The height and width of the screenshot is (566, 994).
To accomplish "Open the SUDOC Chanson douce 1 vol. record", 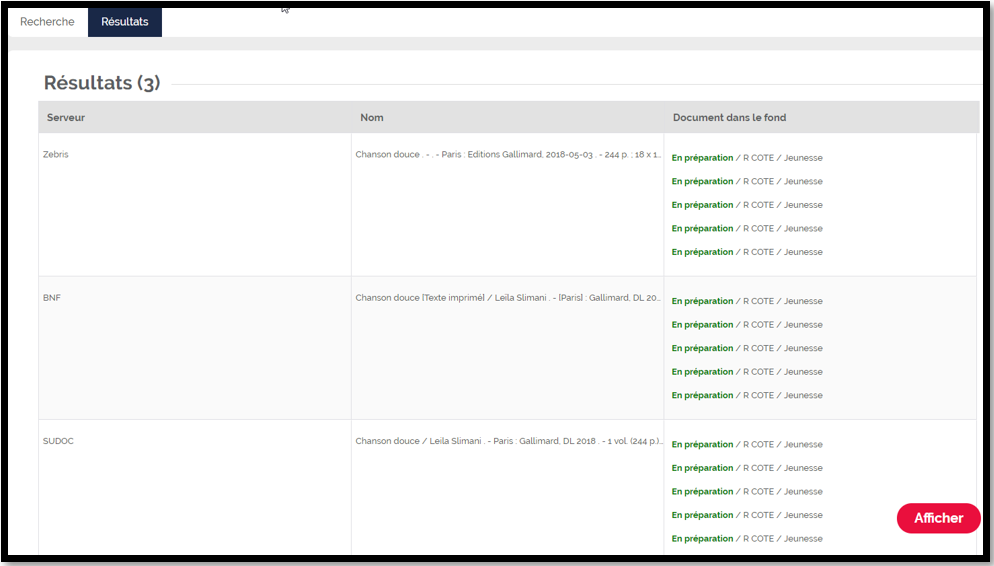I will tap(507, 441).
